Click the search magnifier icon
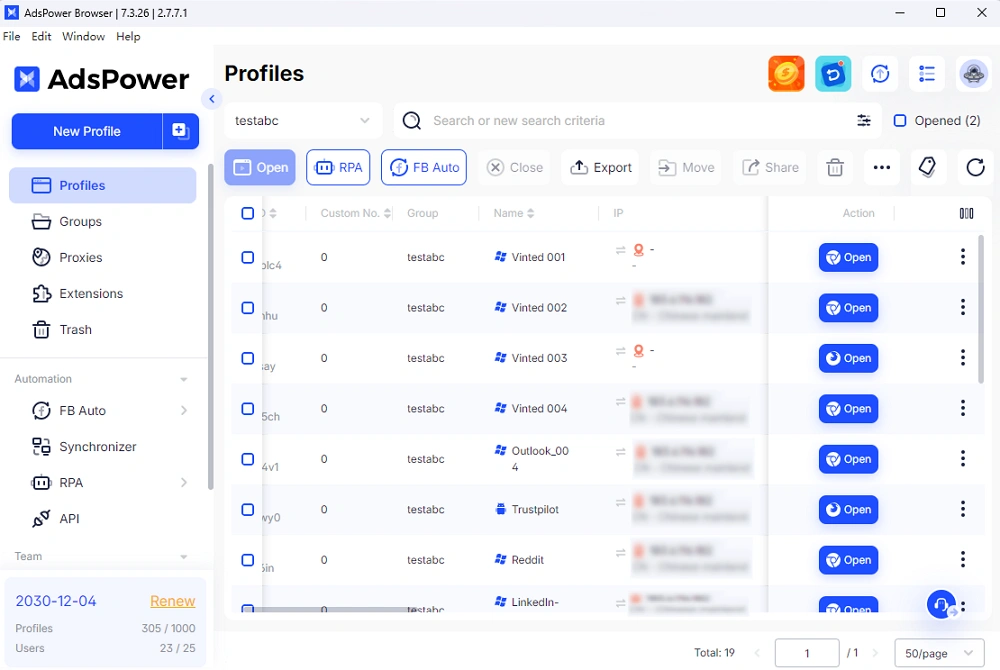1000x670 pixels. click(412, 120)
